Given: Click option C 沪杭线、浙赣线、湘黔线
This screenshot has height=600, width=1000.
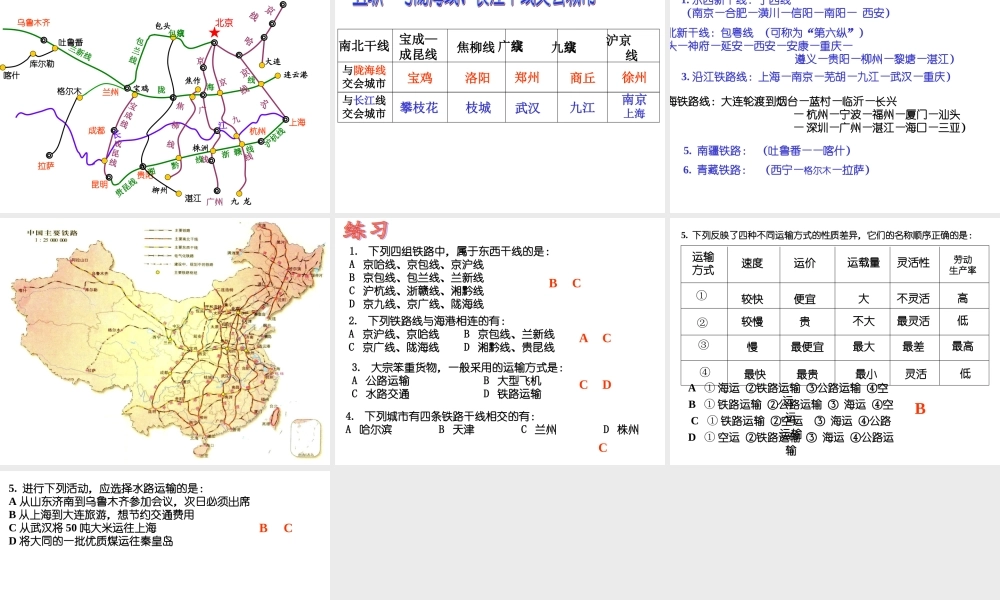Looking at the screenshot, I should pyautogui.click(x=416, y=291).
